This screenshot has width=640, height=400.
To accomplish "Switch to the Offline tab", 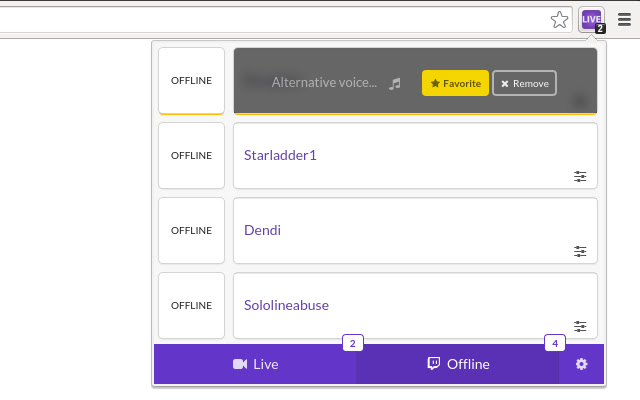I will coord(458,364).
